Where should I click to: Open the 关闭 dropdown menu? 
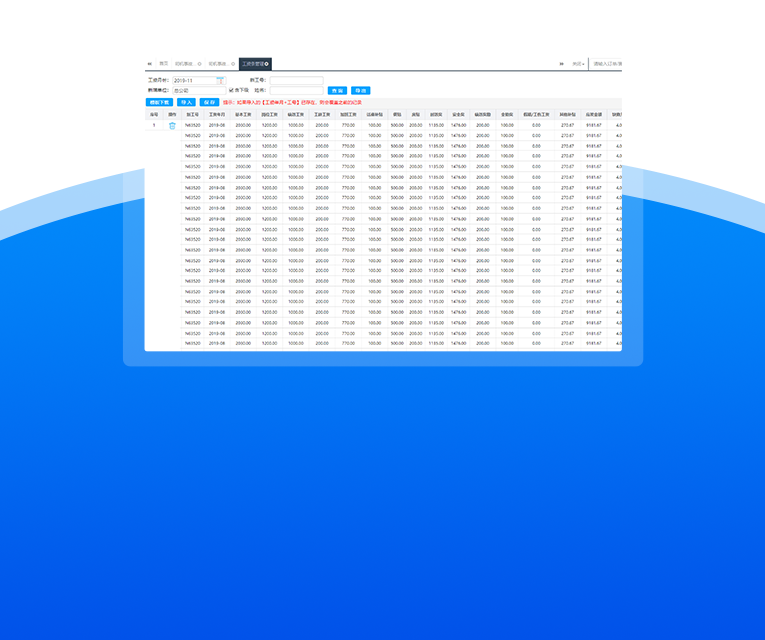579,63
